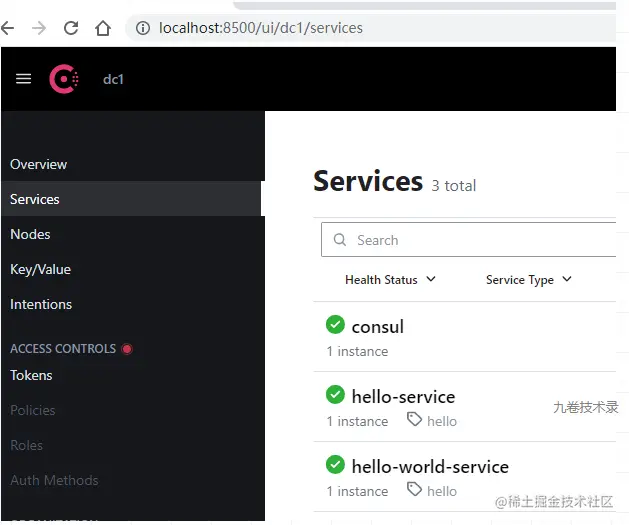Click tag icon under hello-world-service

tap(414, 490)
